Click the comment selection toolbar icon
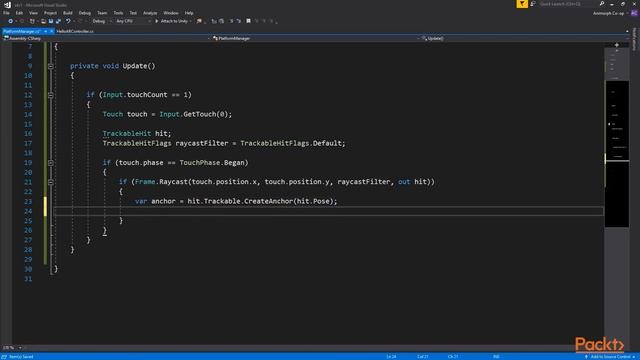Viewport: 640px width, 360px height. (x=231, y=21)
